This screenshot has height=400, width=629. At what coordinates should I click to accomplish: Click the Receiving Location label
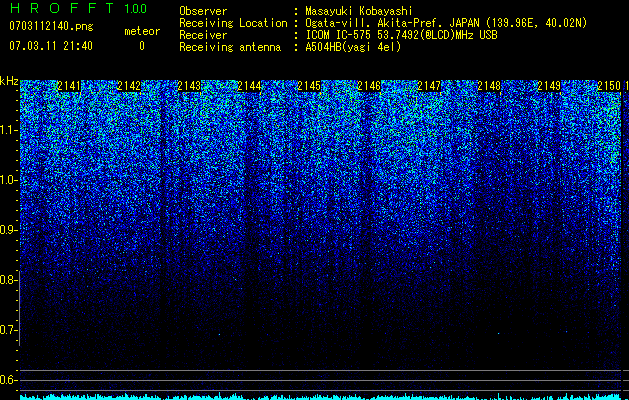(x=233, y=23)
